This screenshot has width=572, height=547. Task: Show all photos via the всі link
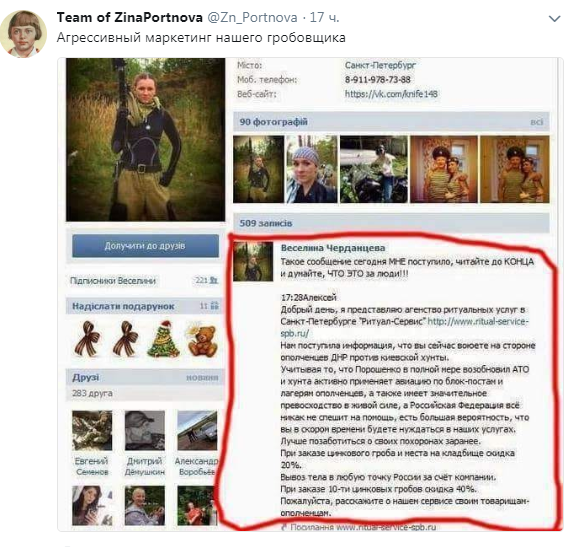537,122
